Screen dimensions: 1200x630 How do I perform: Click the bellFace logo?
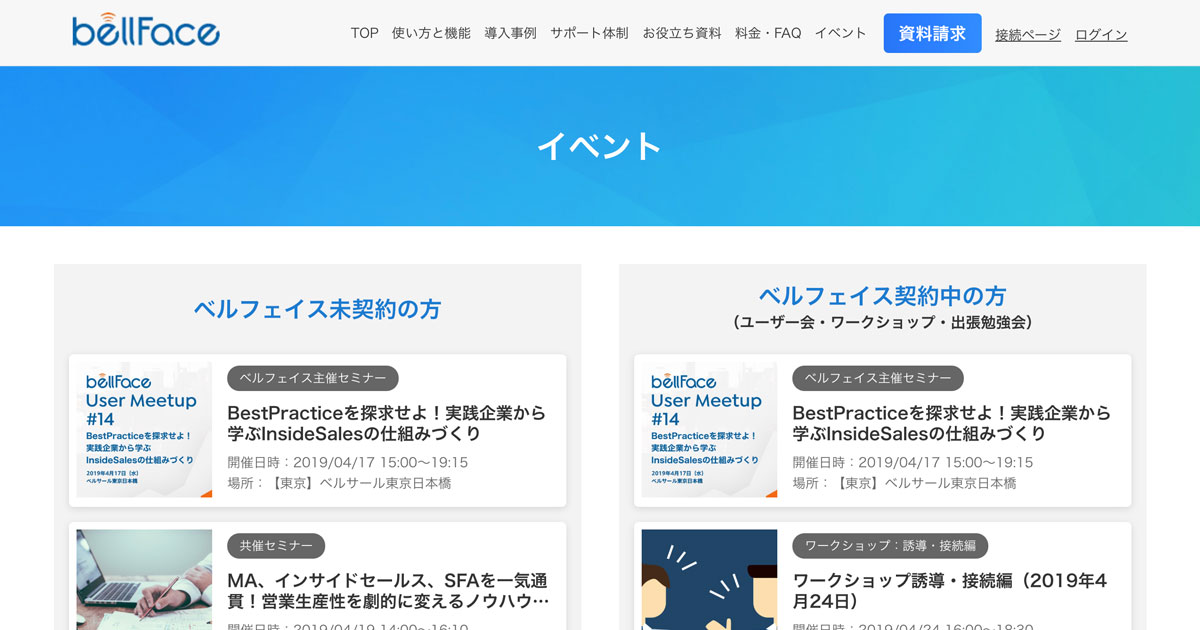pos(146,30)
